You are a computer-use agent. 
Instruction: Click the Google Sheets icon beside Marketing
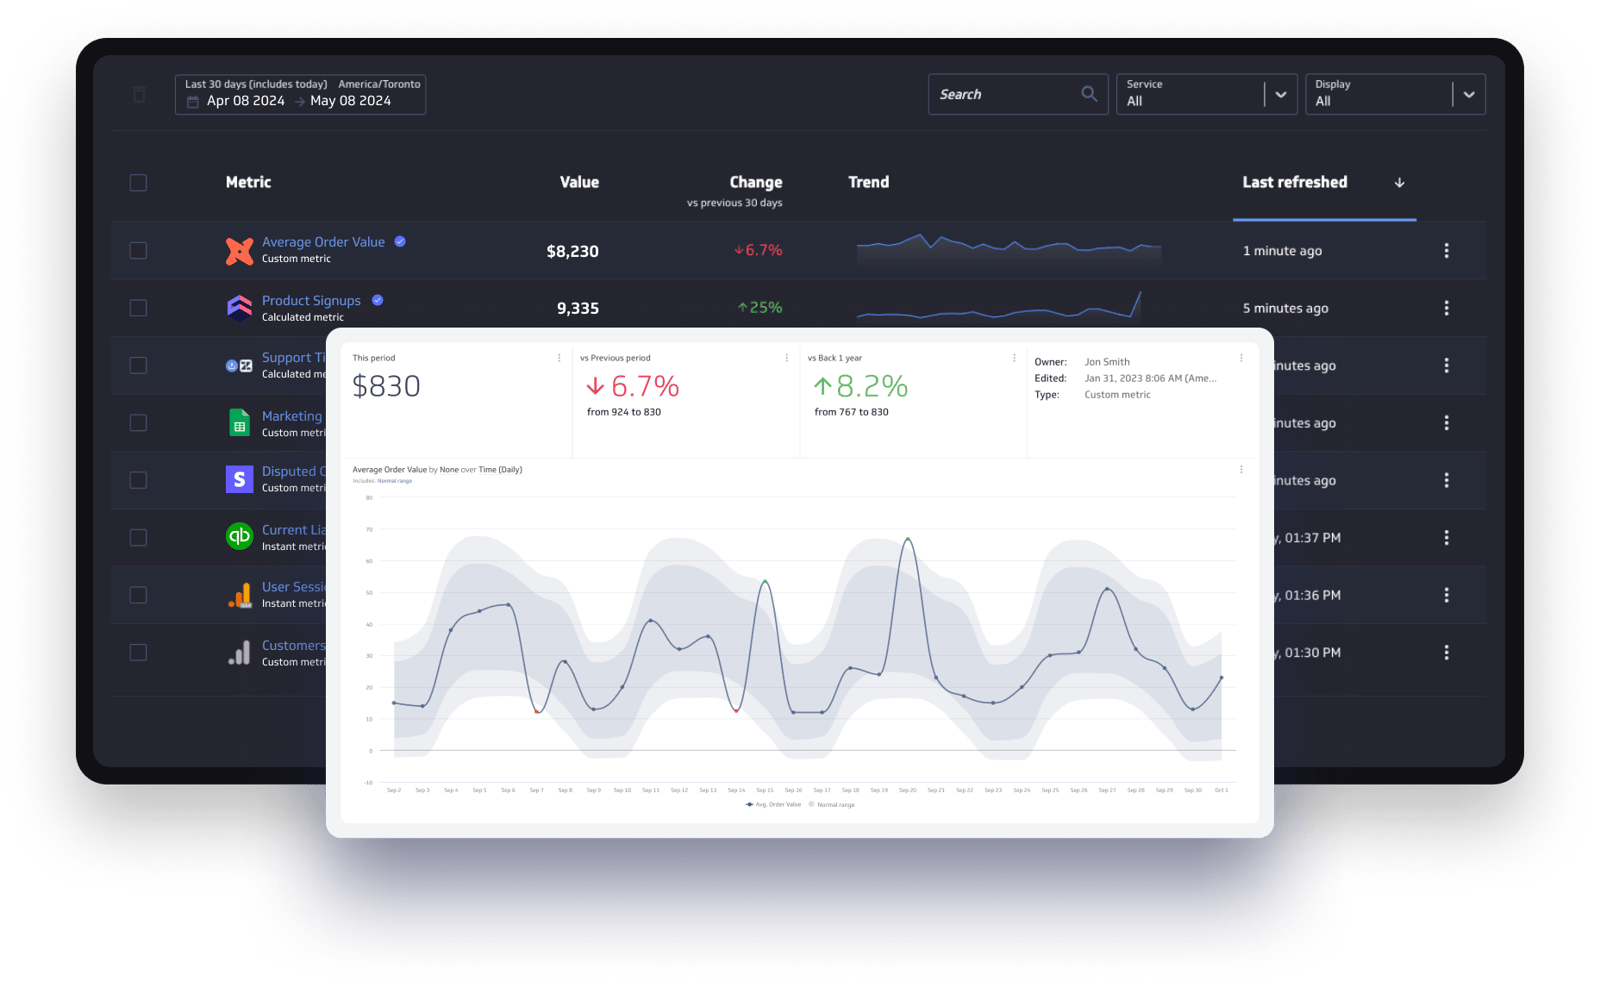(239, 423)
